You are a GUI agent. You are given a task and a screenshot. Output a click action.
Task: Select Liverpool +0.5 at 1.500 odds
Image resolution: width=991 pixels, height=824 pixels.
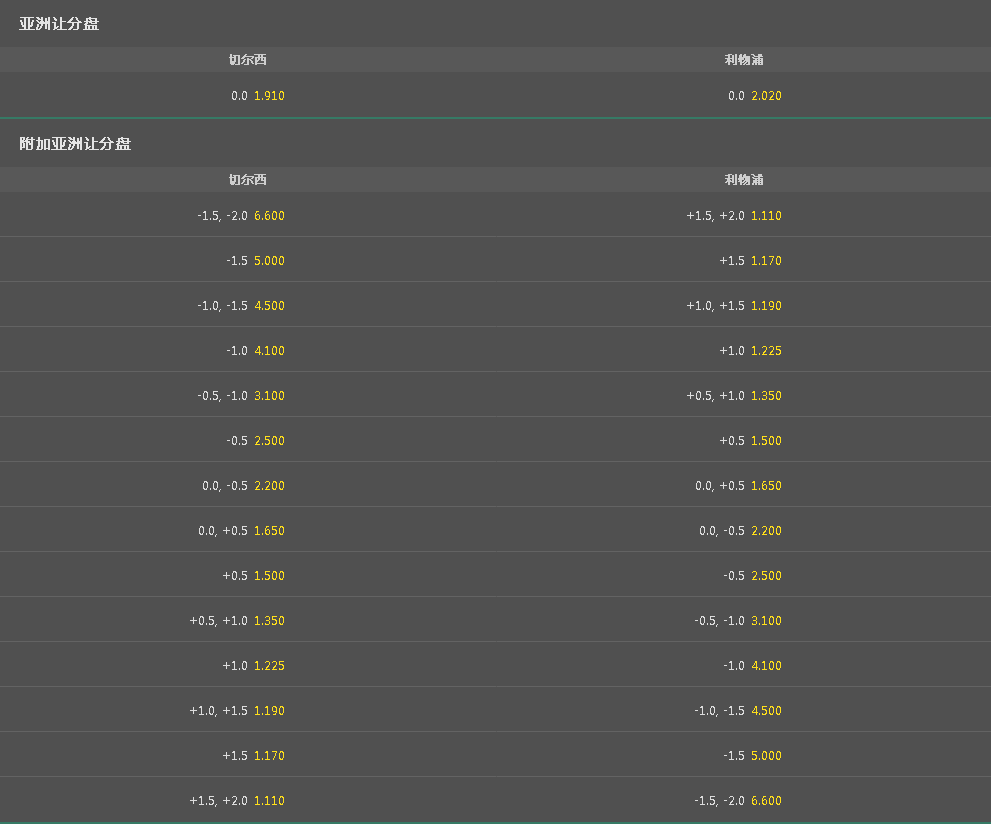click(x=748, y=440)
